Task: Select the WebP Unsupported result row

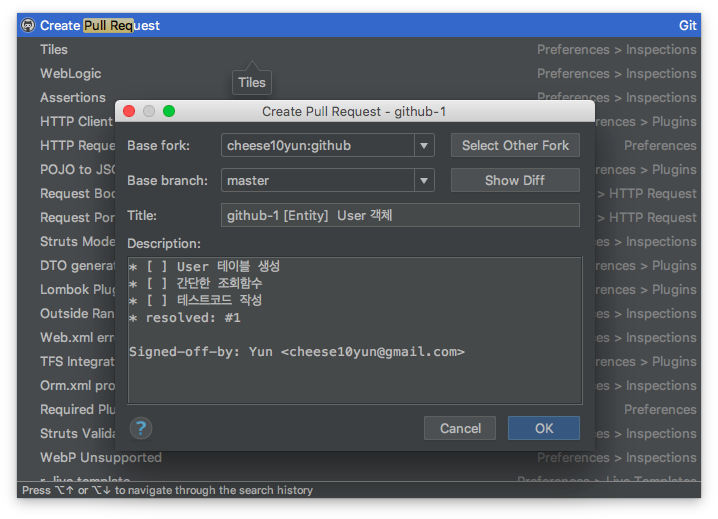Action: [x=359, y=457]
